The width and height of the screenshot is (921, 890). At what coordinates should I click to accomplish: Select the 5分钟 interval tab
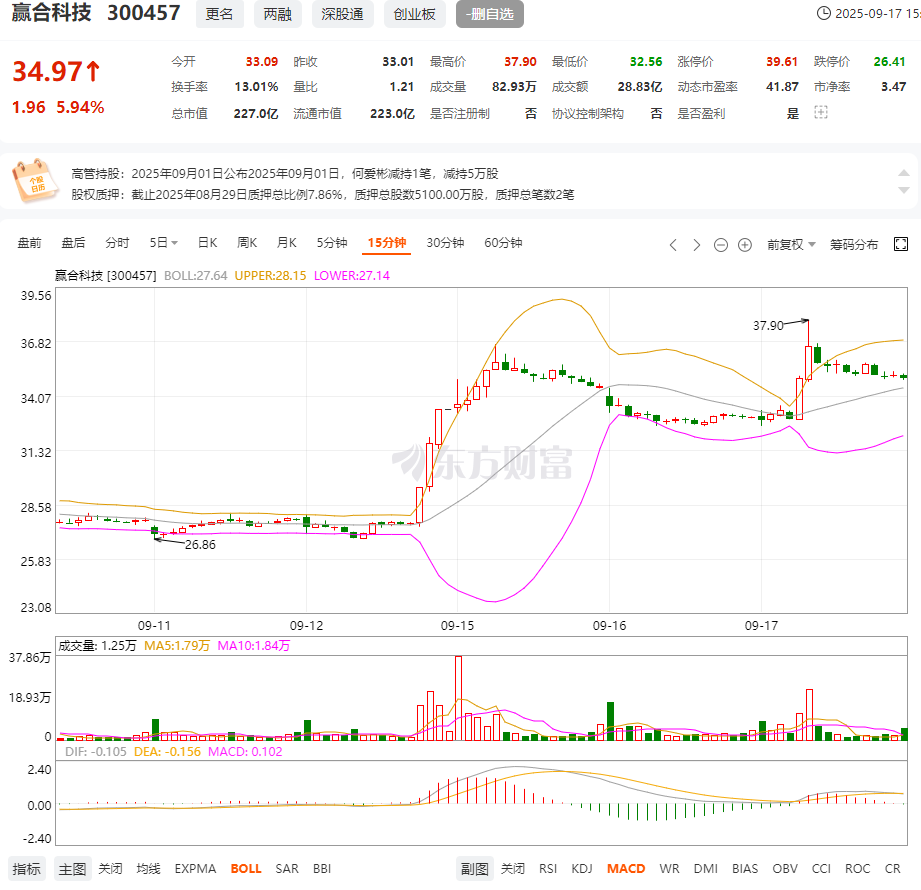[332, 243]
